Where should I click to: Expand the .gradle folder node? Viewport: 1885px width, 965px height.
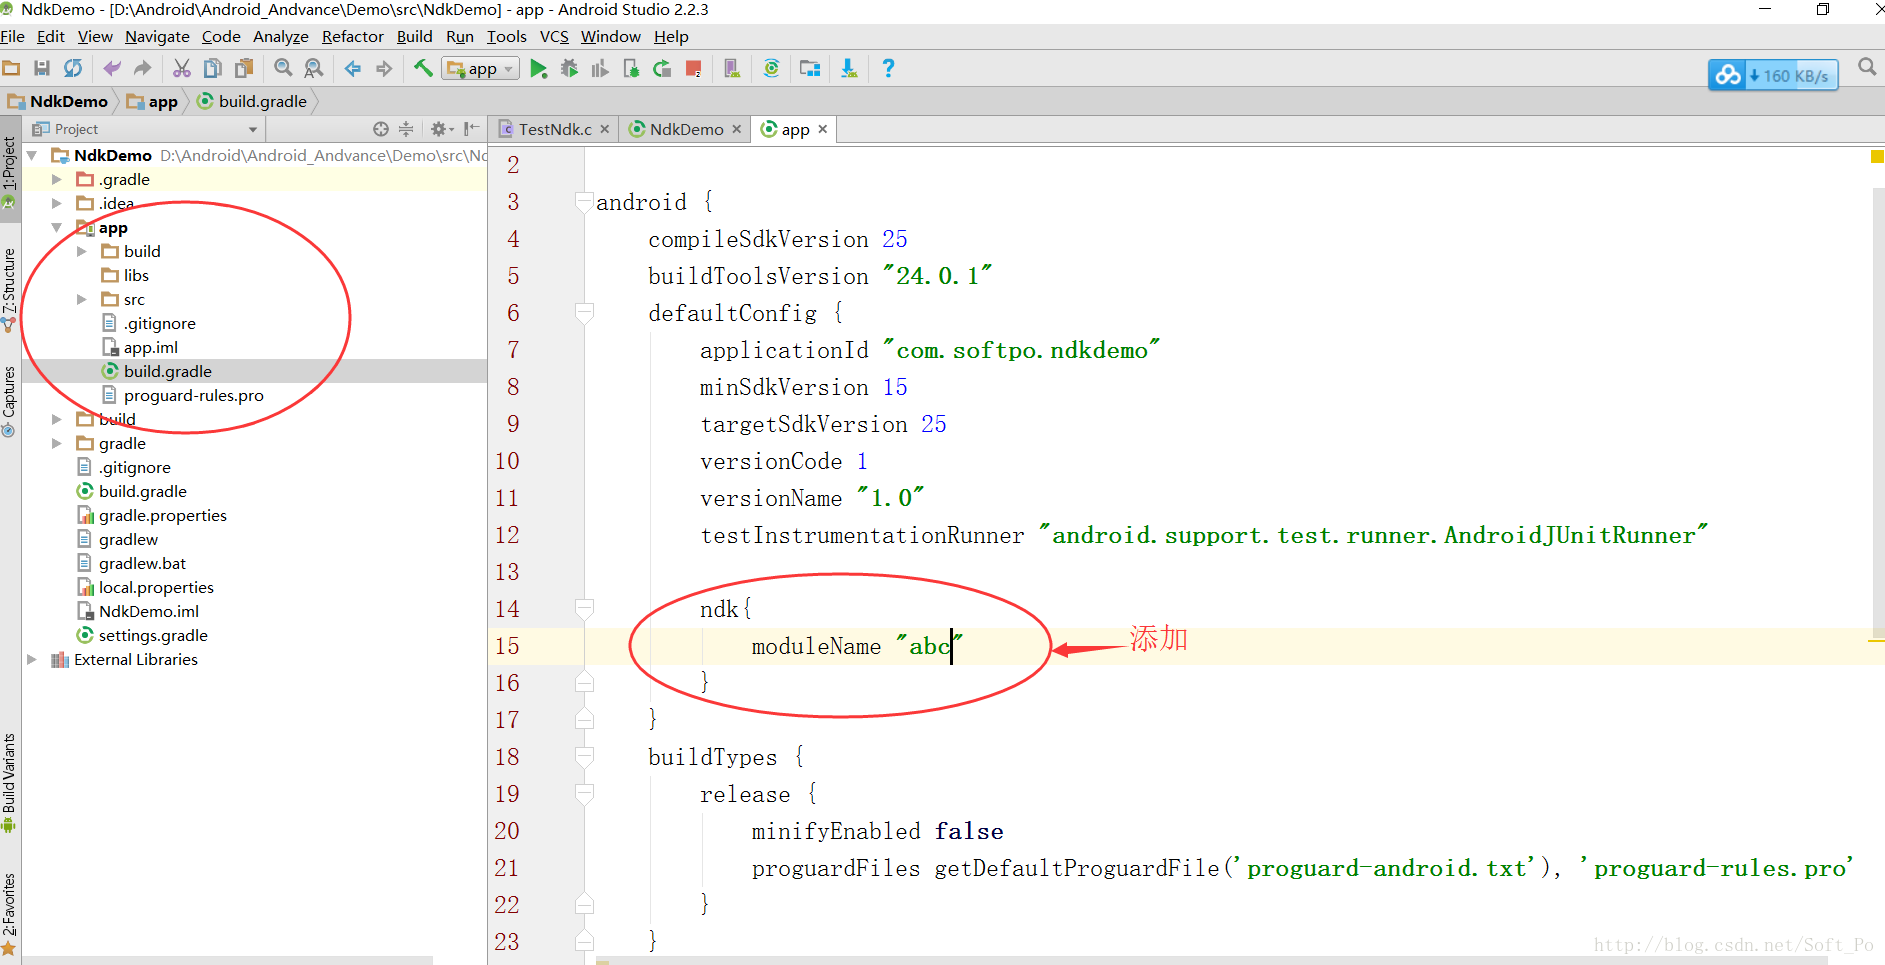click(x=57, y=180)
